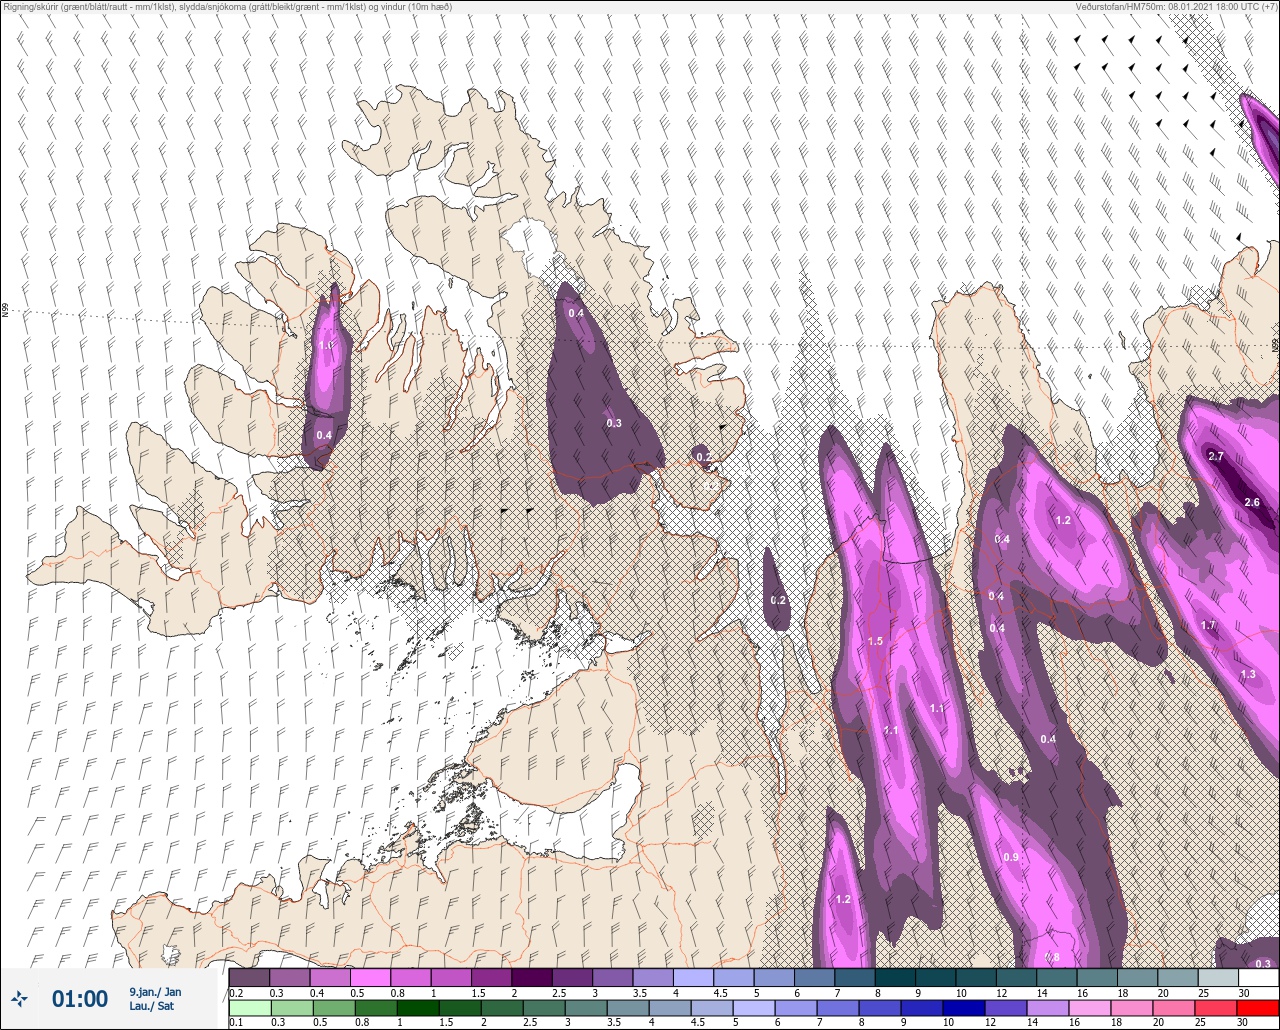1280x1030 pixels.
Task: Click the '1.3' precipitation value on the map
Action: [x=1248, y=675]
